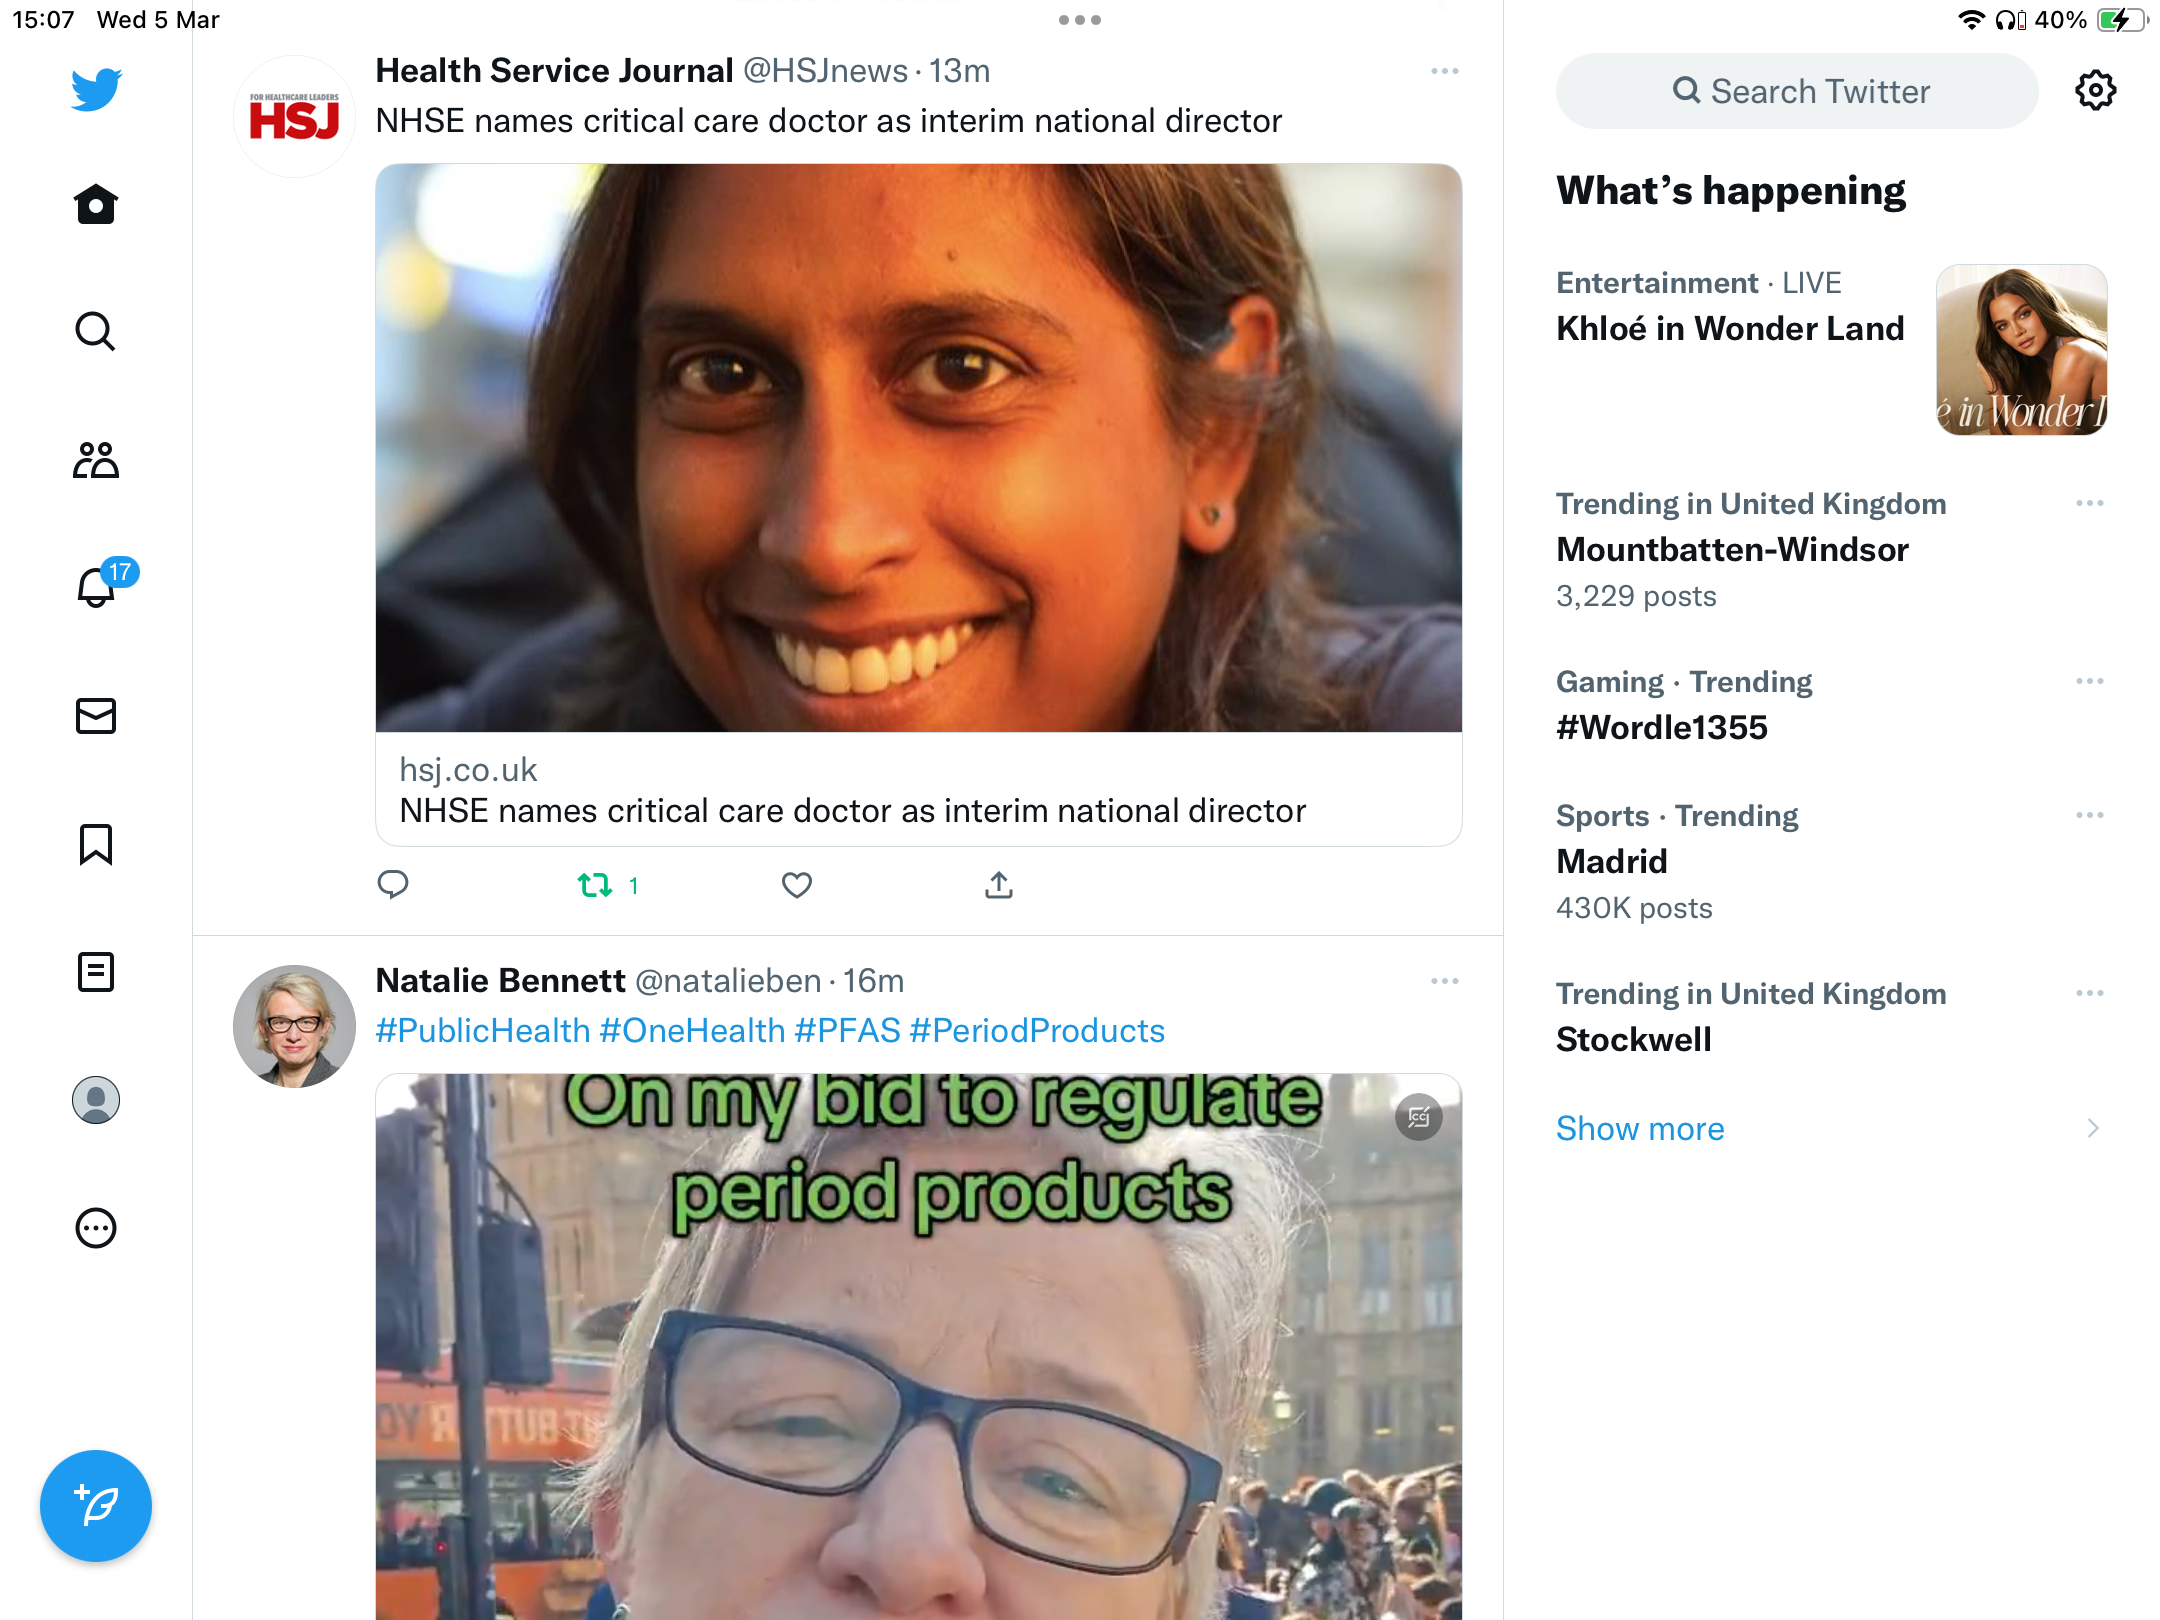The height and width of the screenshot is (1620, 2160).
Task: Open the Khloé in Wonder Land thumbnail
Action: tap(2022, 350)
